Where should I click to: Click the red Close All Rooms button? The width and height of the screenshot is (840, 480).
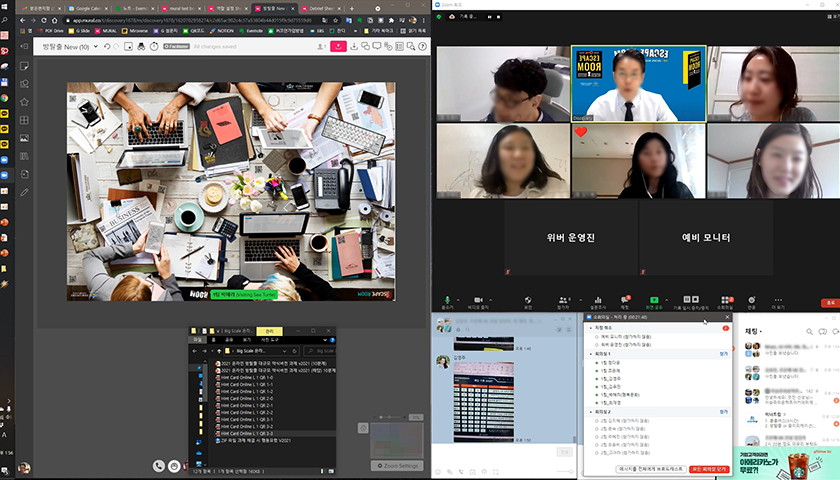pos(709,469)
